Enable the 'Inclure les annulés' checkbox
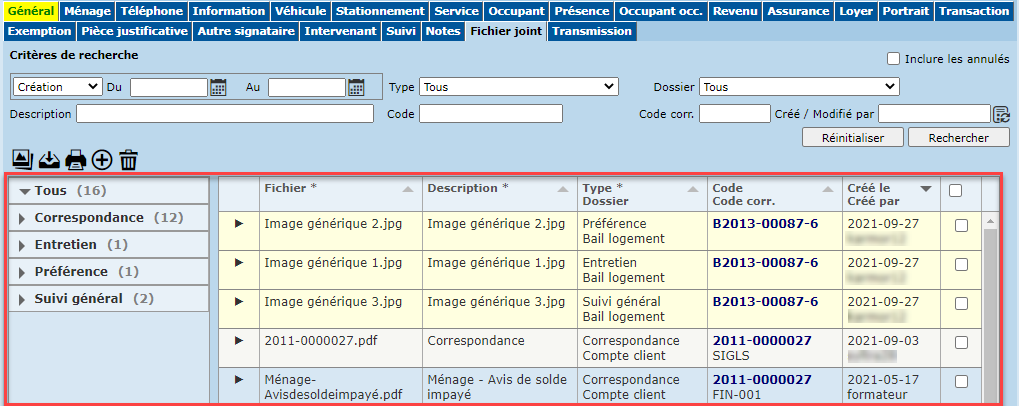The image size is (1019, 406). [893, 59]
